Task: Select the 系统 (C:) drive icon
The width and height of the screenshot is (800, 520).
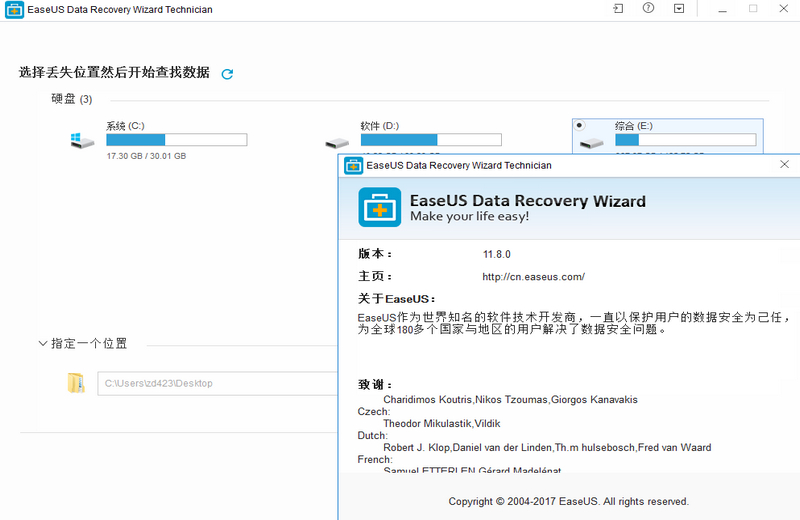Action: tap(82, 141)
